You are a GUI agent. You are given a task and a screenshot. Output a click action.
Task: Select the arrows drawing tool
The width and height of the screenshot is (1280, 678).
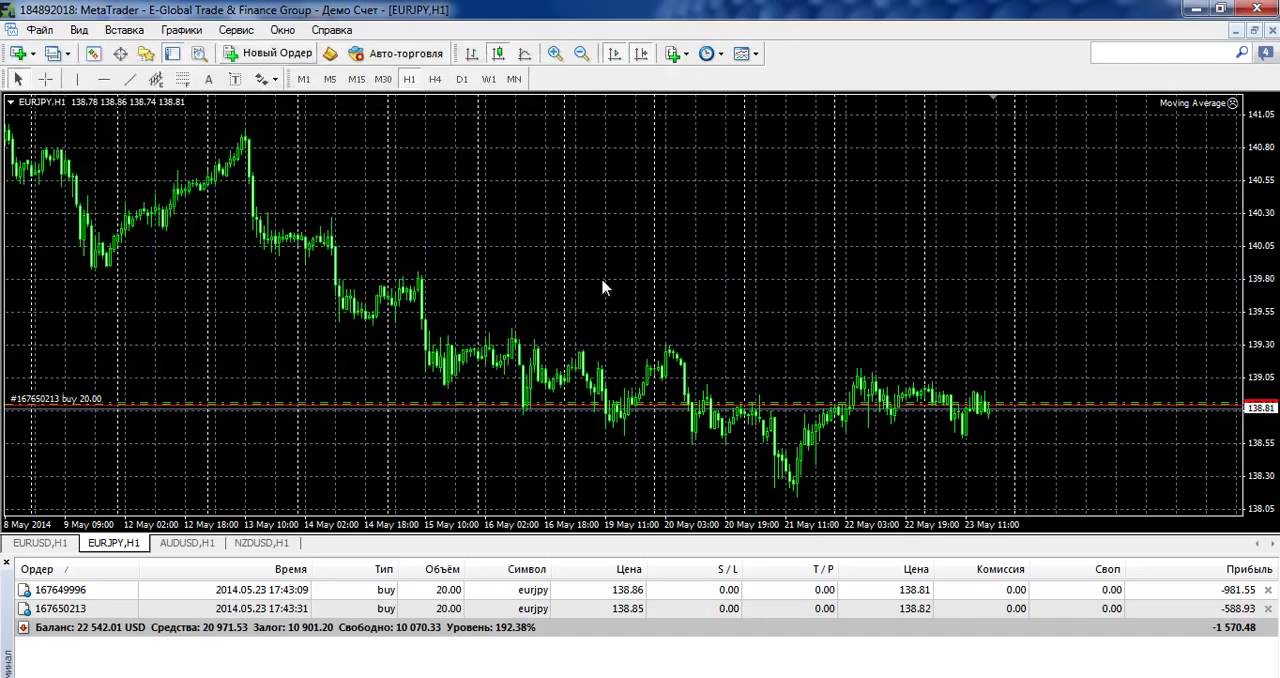pyautogui.click(x=261, y=79)
